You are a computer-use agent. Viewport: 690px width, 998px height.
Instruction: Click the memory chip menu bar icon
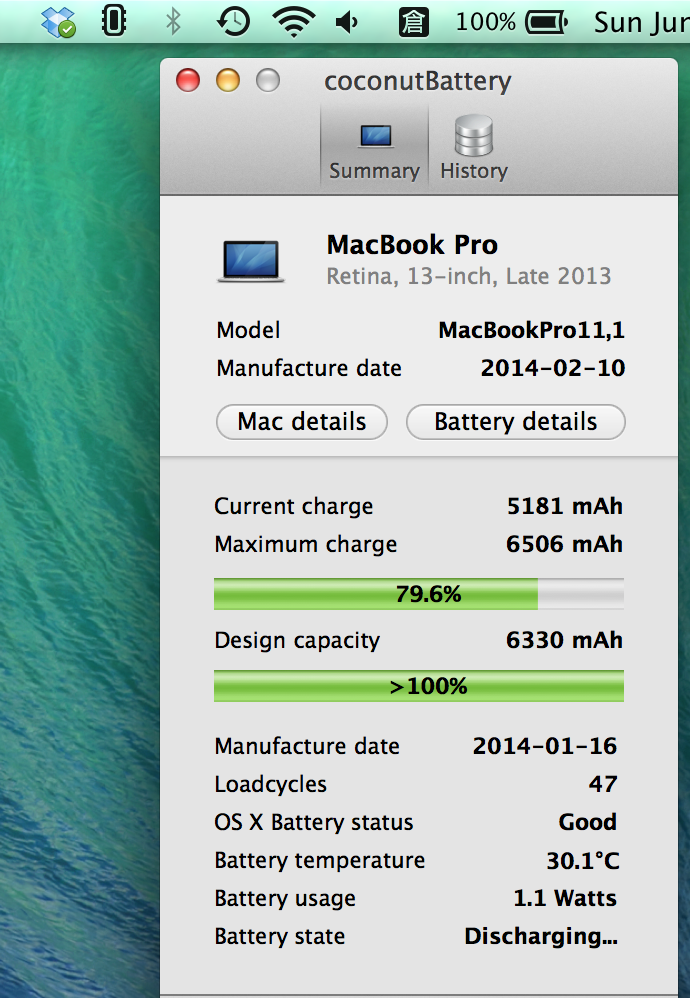(113, 21)
